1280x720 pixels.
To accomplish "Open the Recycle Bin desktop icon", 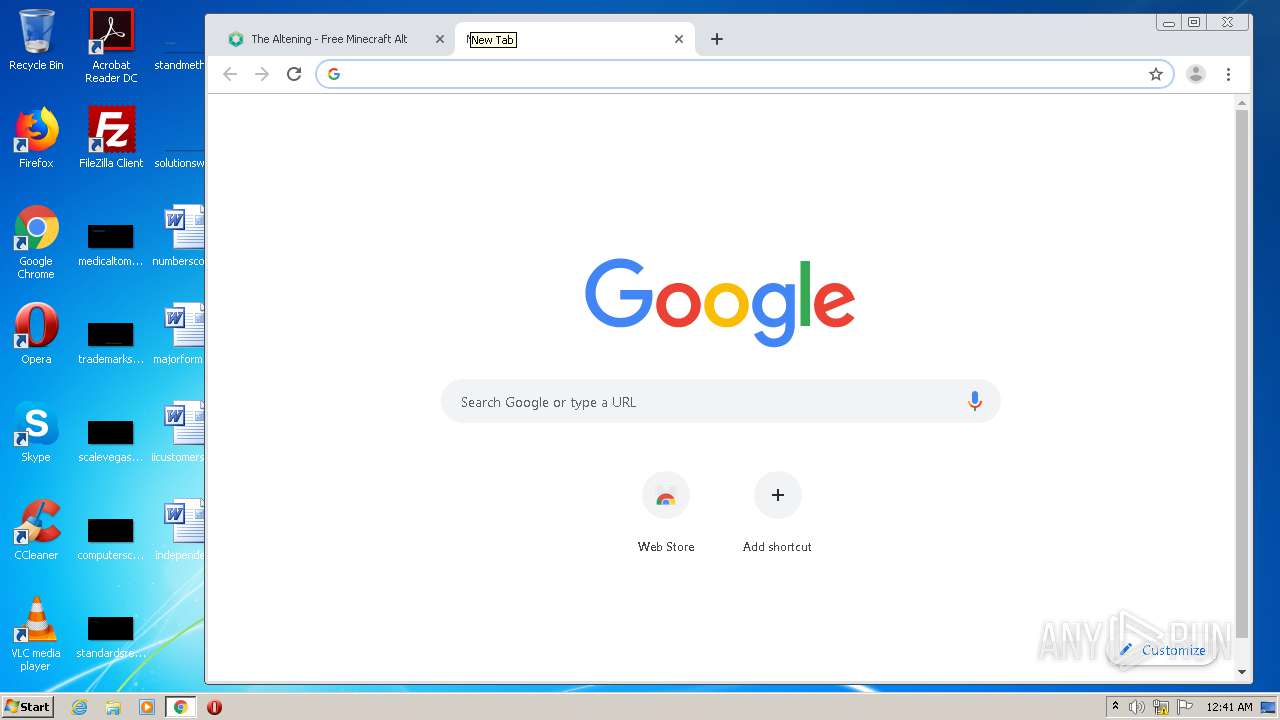I will [36, 40].
